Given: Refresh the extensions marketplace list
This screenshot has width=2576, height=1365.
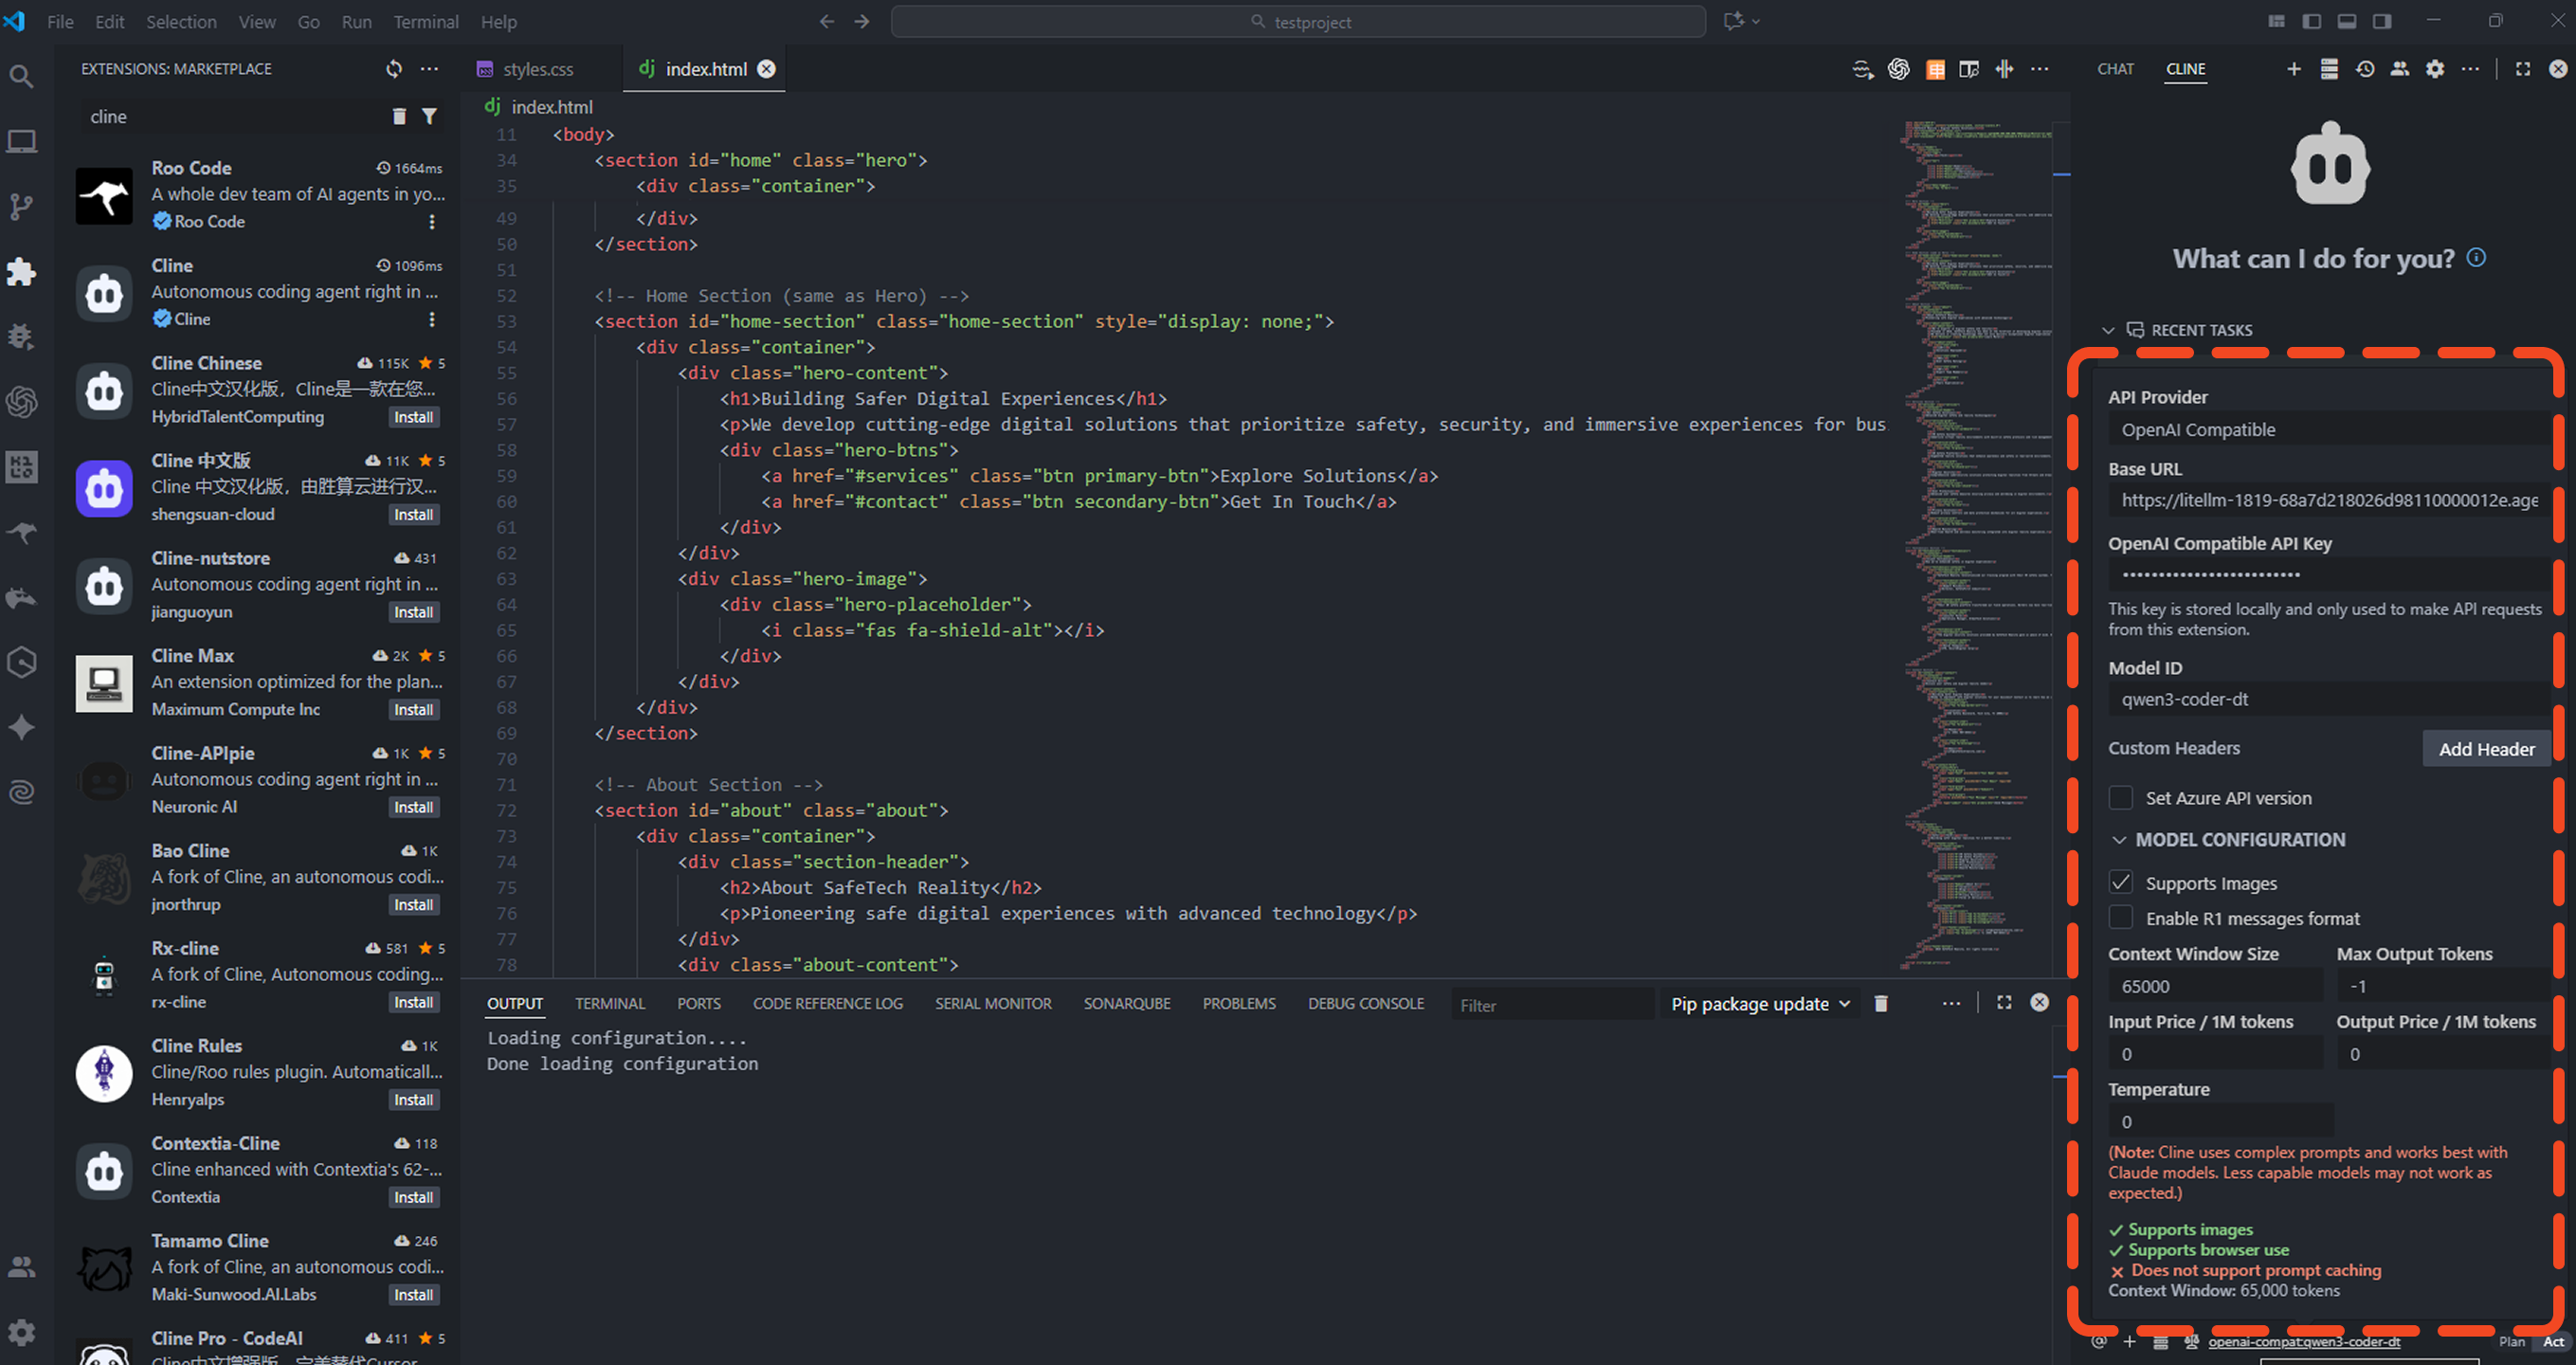Looking at the screenshot, I should [394, 68].
